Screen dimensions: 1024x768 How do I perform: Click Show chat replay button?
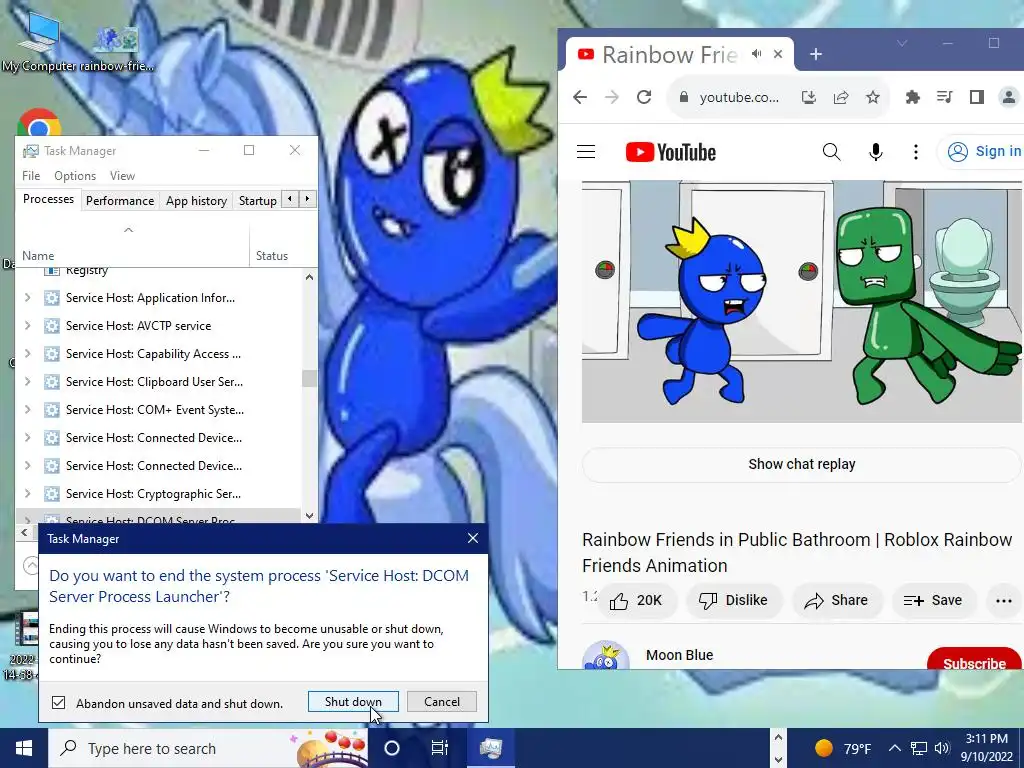[x=801, y=464]
